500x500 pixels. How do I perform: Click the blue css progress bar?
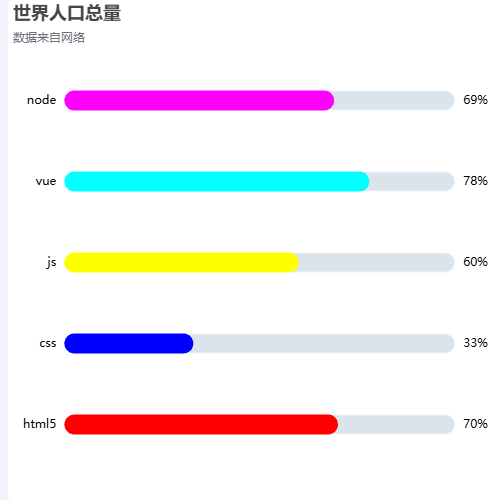[129, 343]
